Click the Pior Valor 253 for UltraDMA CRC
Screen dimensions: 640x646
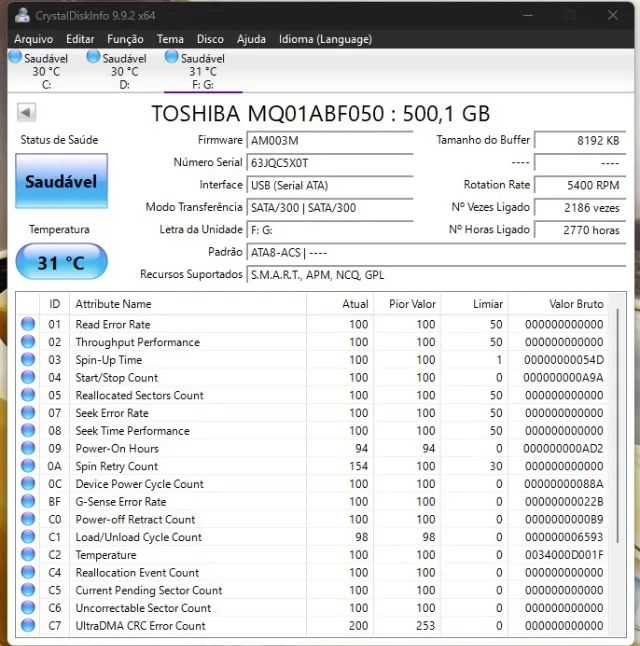(425, 625)
